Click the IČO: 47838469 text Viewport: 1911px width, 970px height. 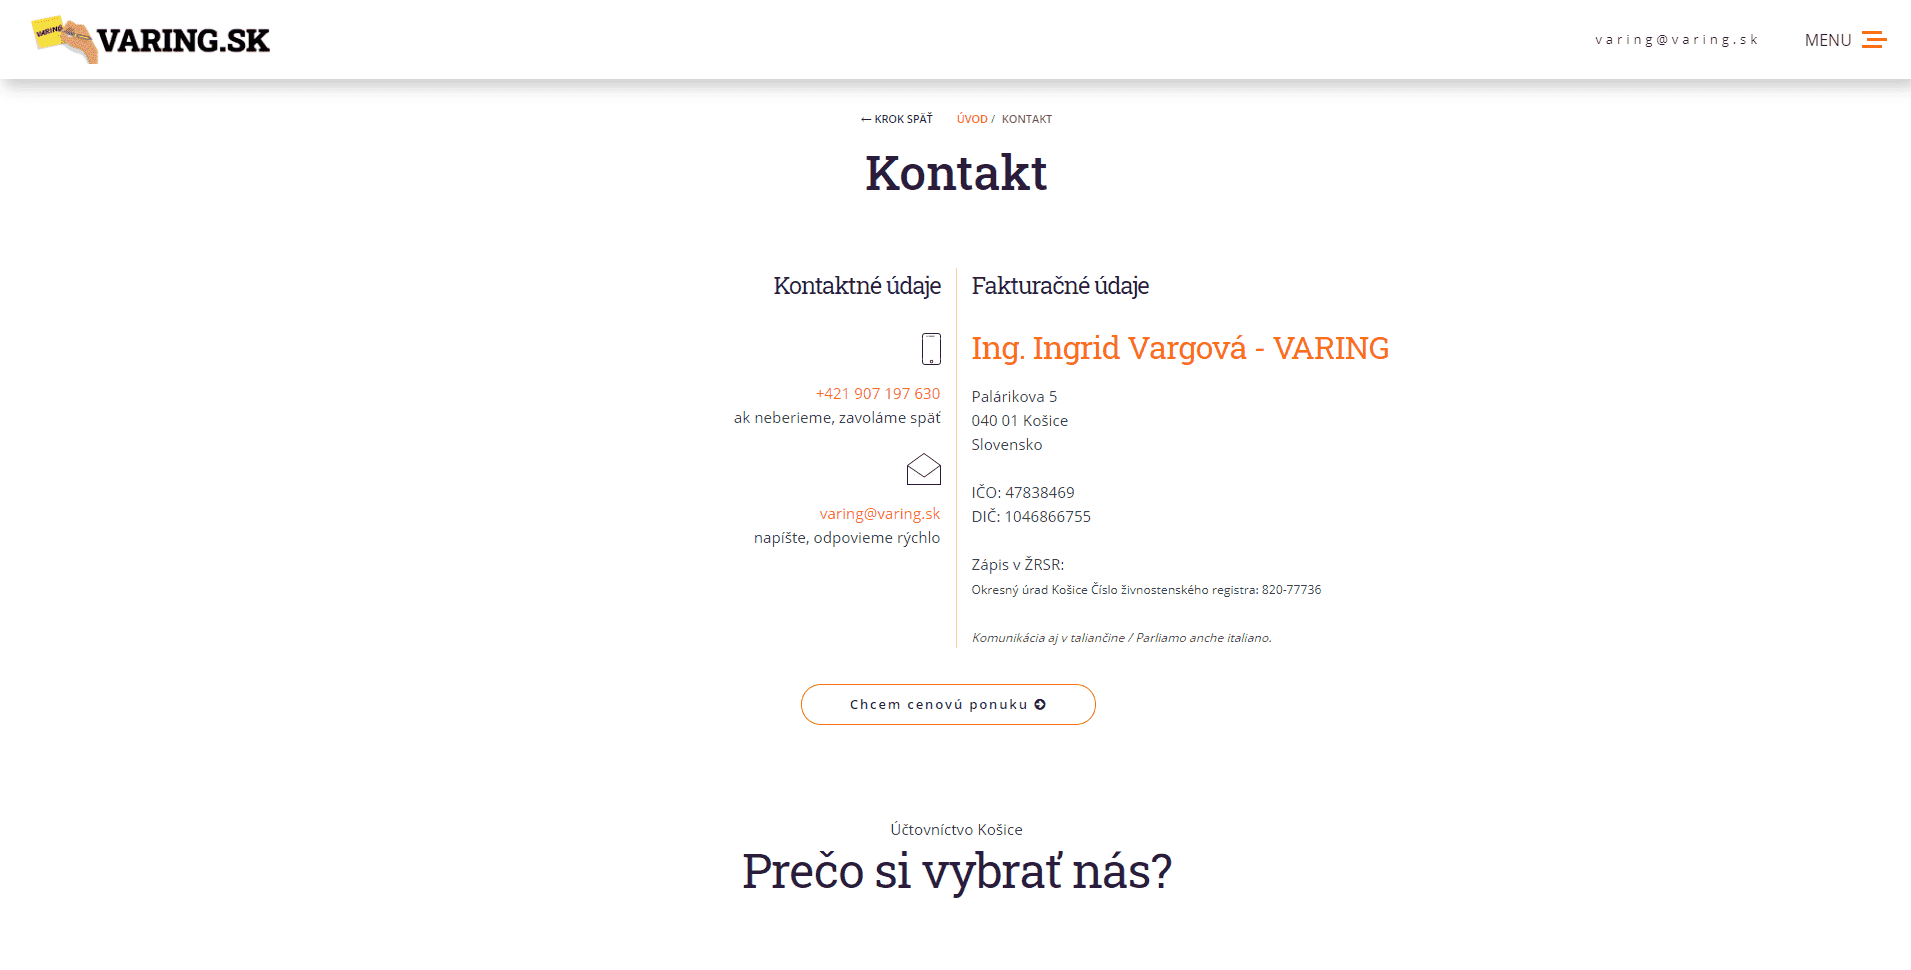(x=1022, y=493)
